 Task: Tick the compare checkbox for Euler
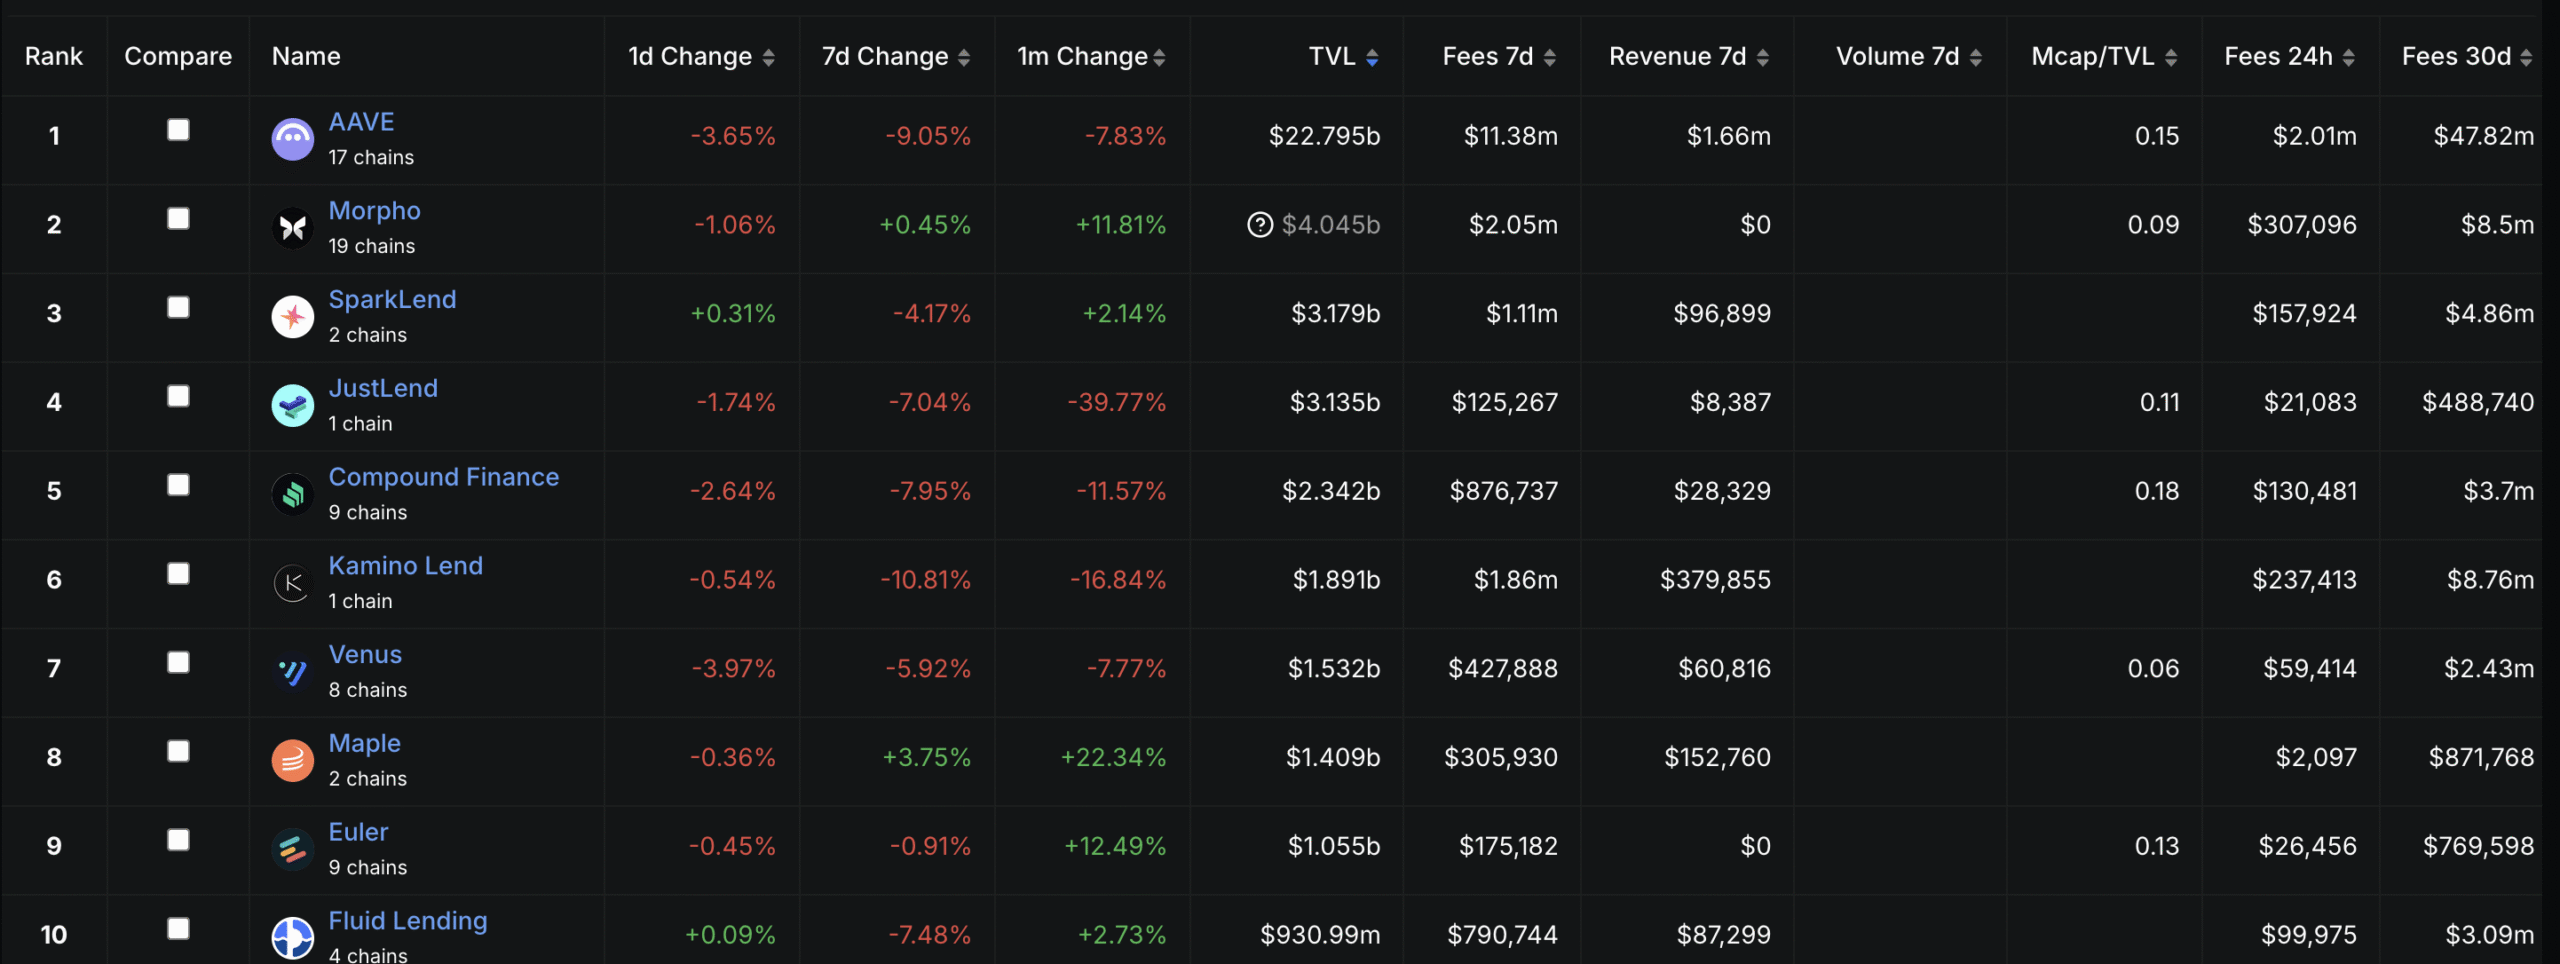pos(178,840)
